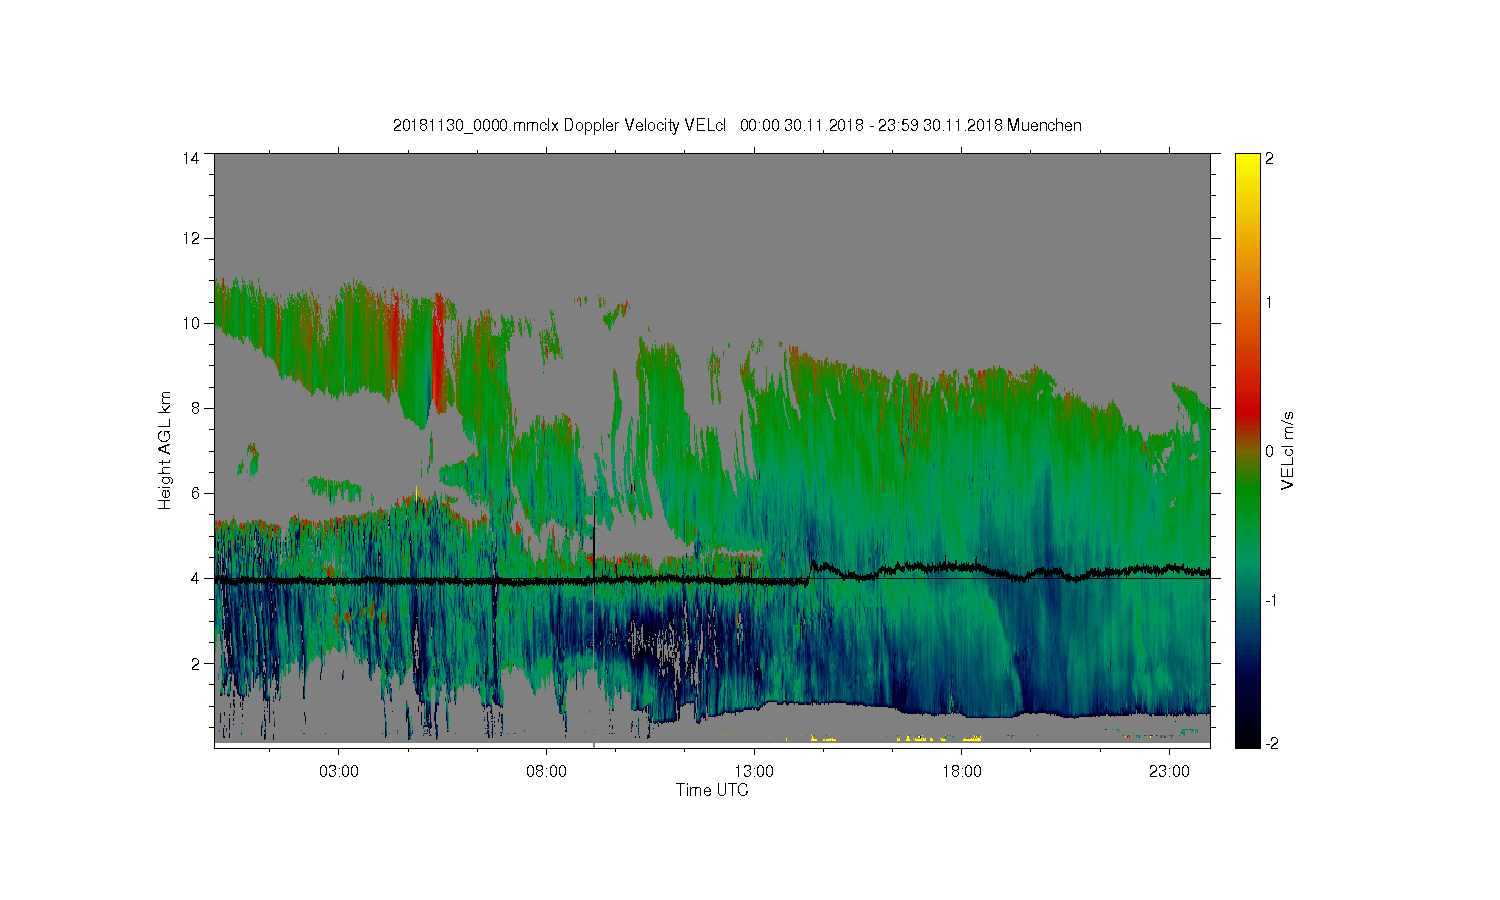Pick the yellow top of the colorbar

(1247, 163)
